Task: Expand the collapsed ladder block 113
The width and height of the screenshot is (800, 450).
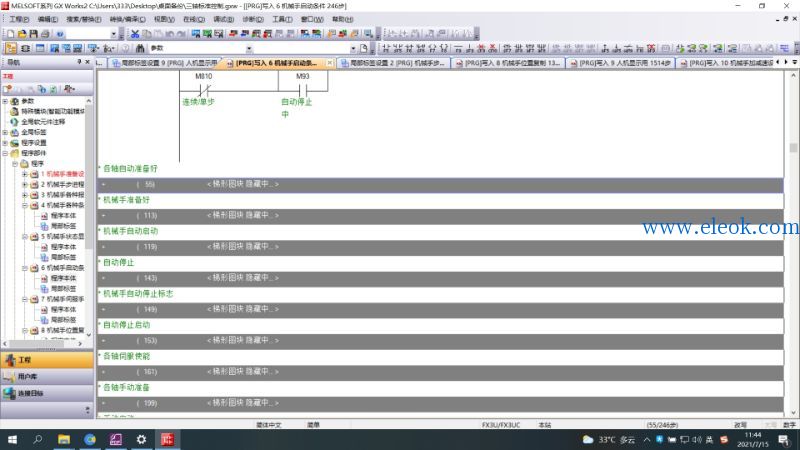Action: click(x=103, y=215)
